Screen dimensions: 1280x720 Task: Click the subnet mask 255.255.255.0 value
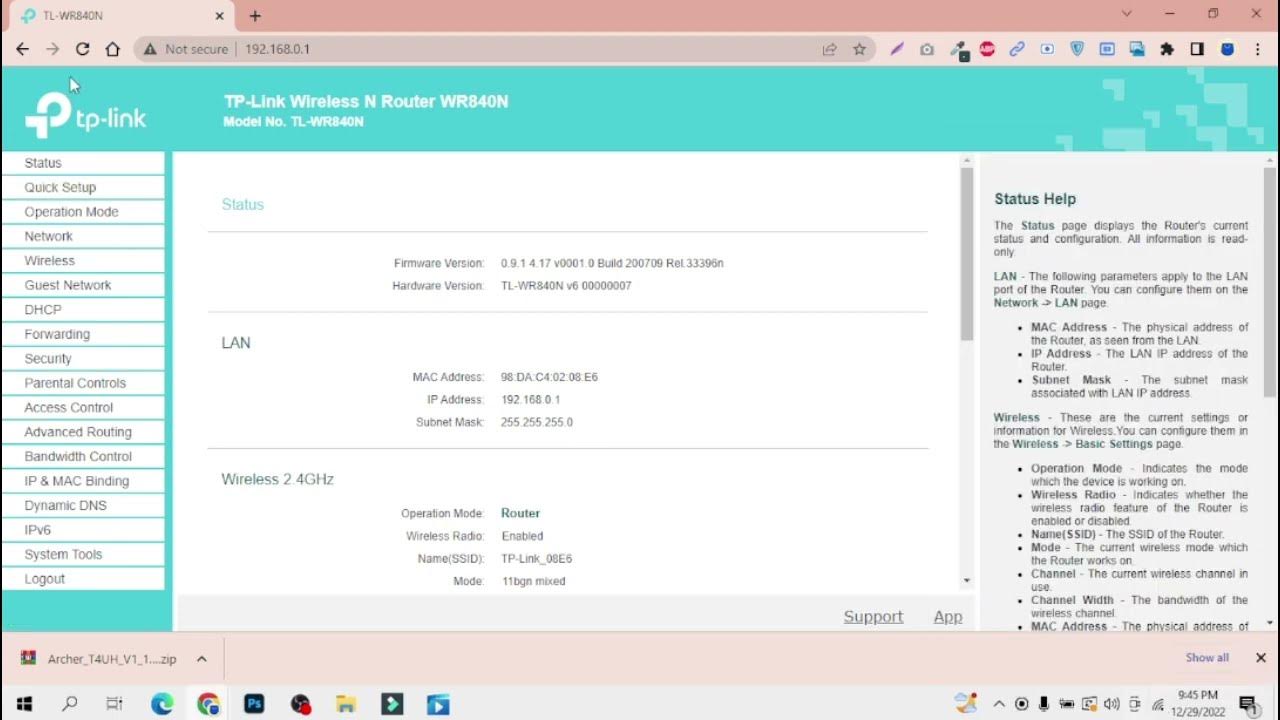coord(537,423)
